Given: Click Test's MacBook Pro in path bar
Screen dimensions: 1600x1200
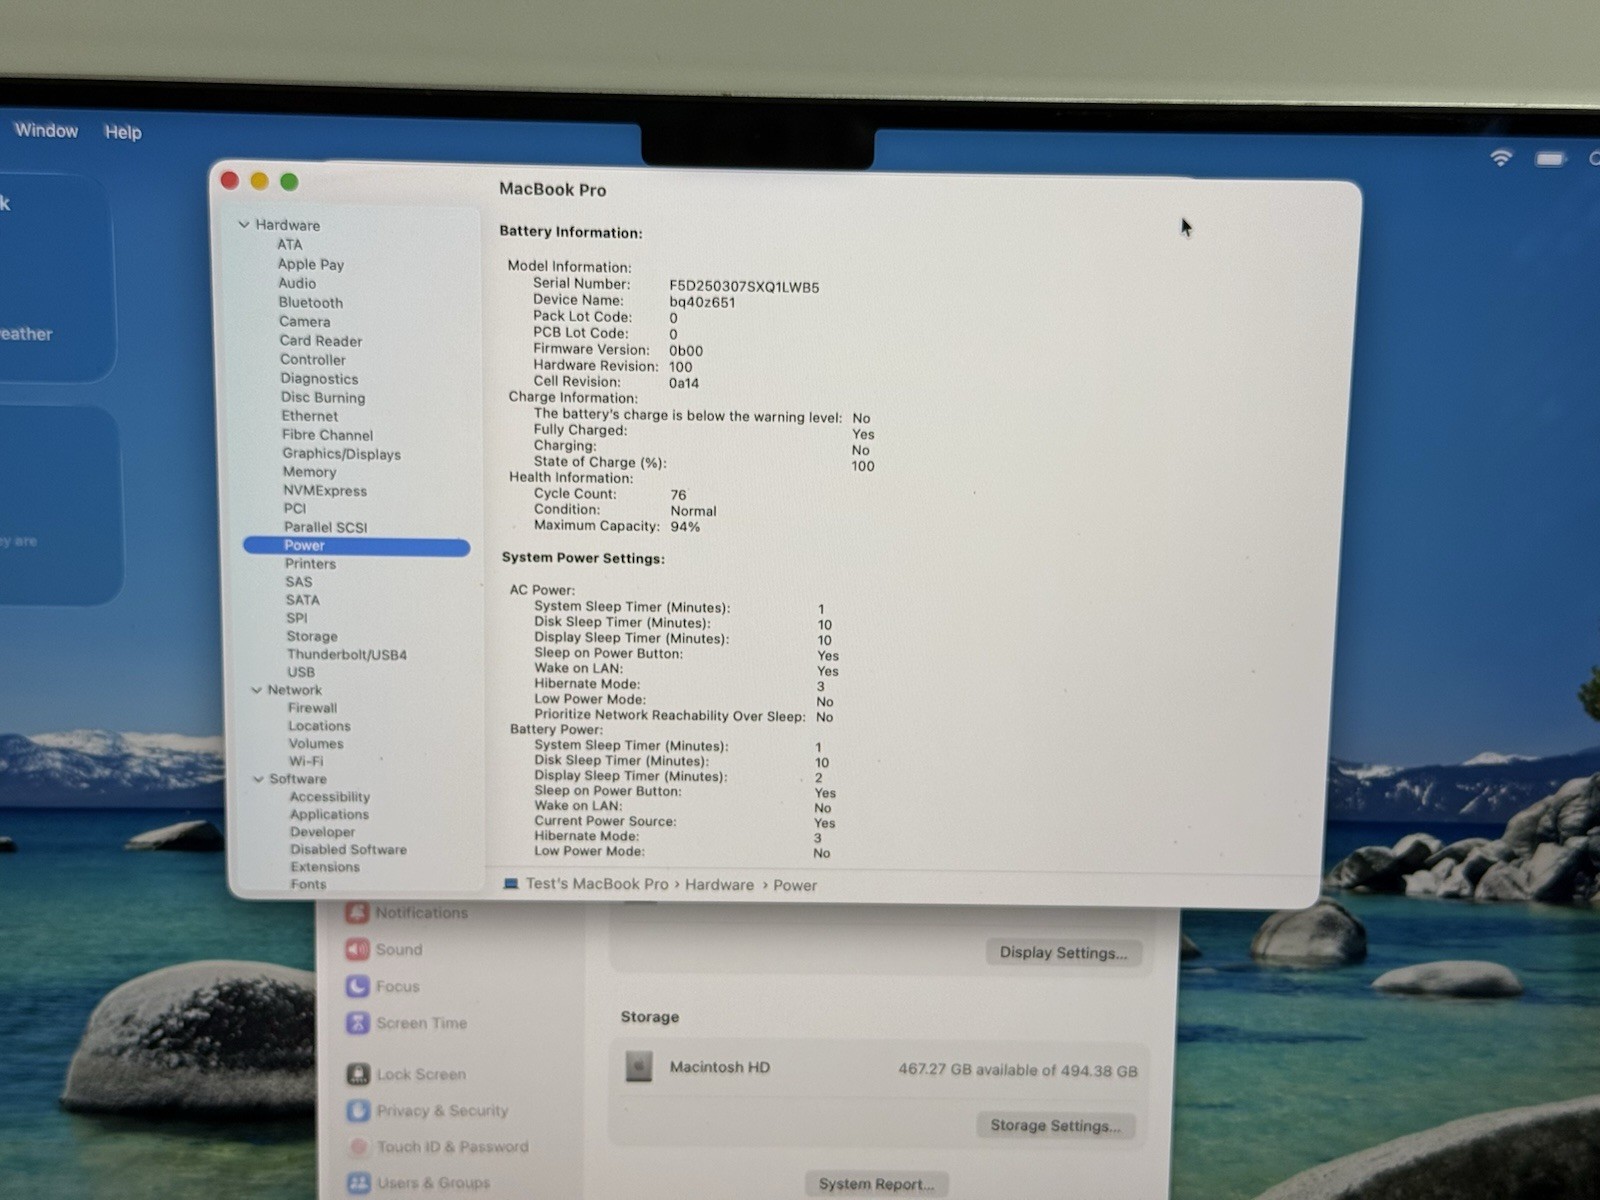Looking at the screenshot, I should tap(597, 884).
